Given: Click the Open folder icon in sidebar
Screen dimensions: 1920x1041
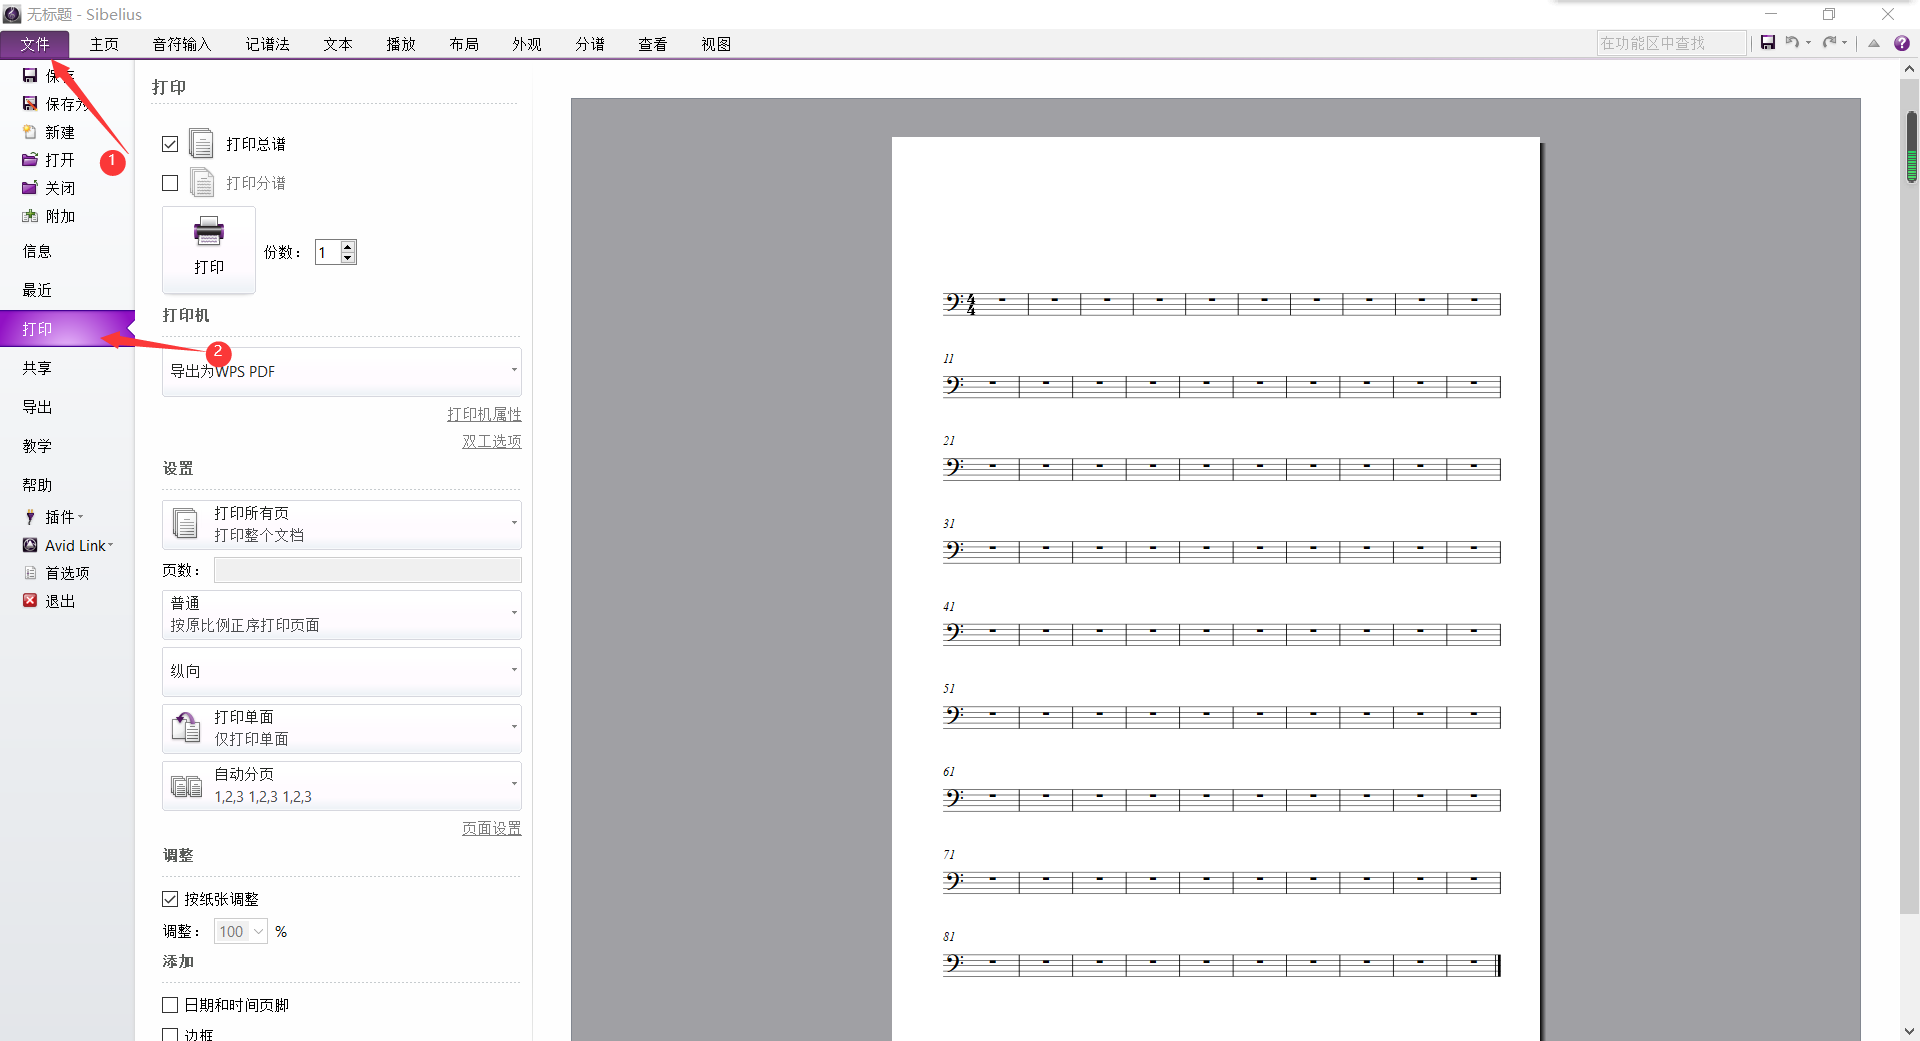Looking at the screenshot, I should coord(30,160).
